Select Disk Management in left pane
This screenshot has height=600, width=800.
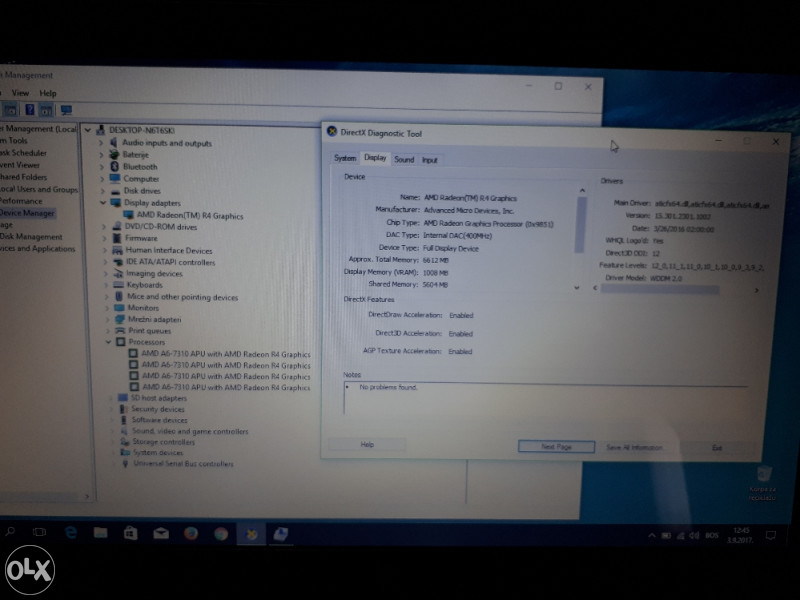[31, 237]
